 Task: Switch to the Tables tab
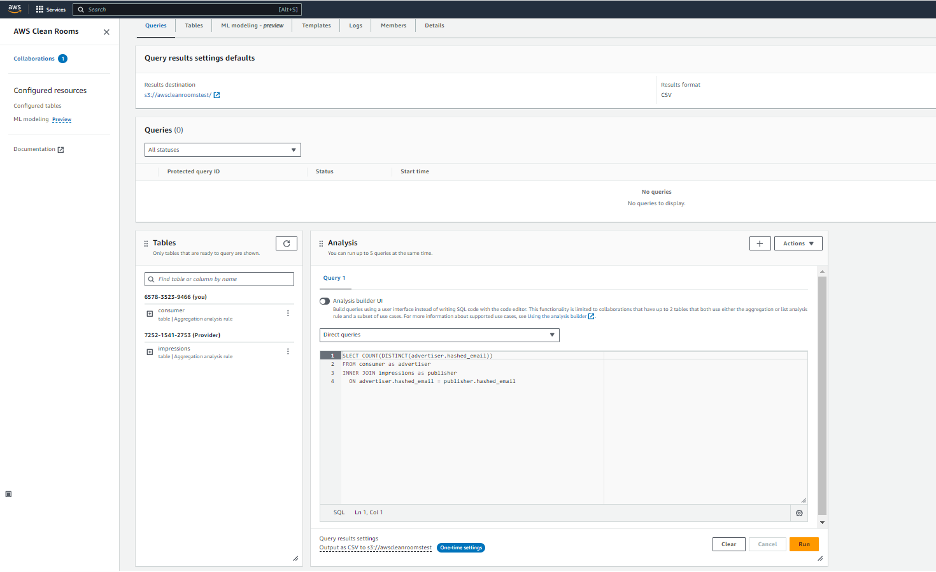193,26
